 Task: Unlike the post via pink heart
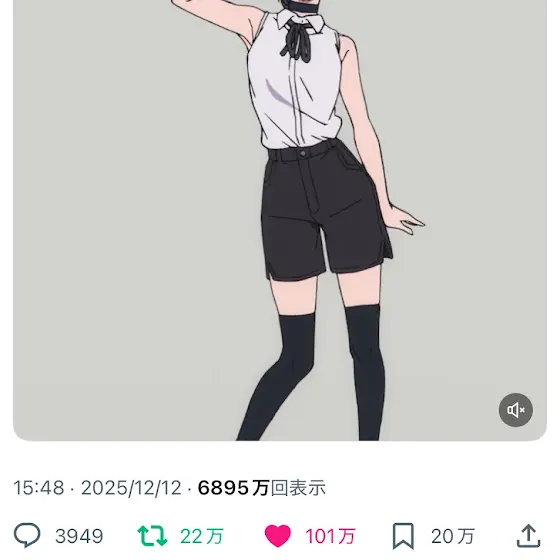[x=278, y=536]
